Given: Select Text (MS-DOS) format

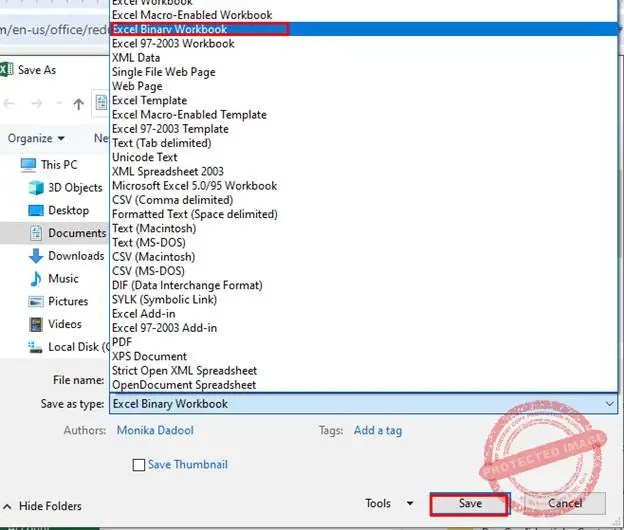Looking at the screenshot, I should 363,243.
